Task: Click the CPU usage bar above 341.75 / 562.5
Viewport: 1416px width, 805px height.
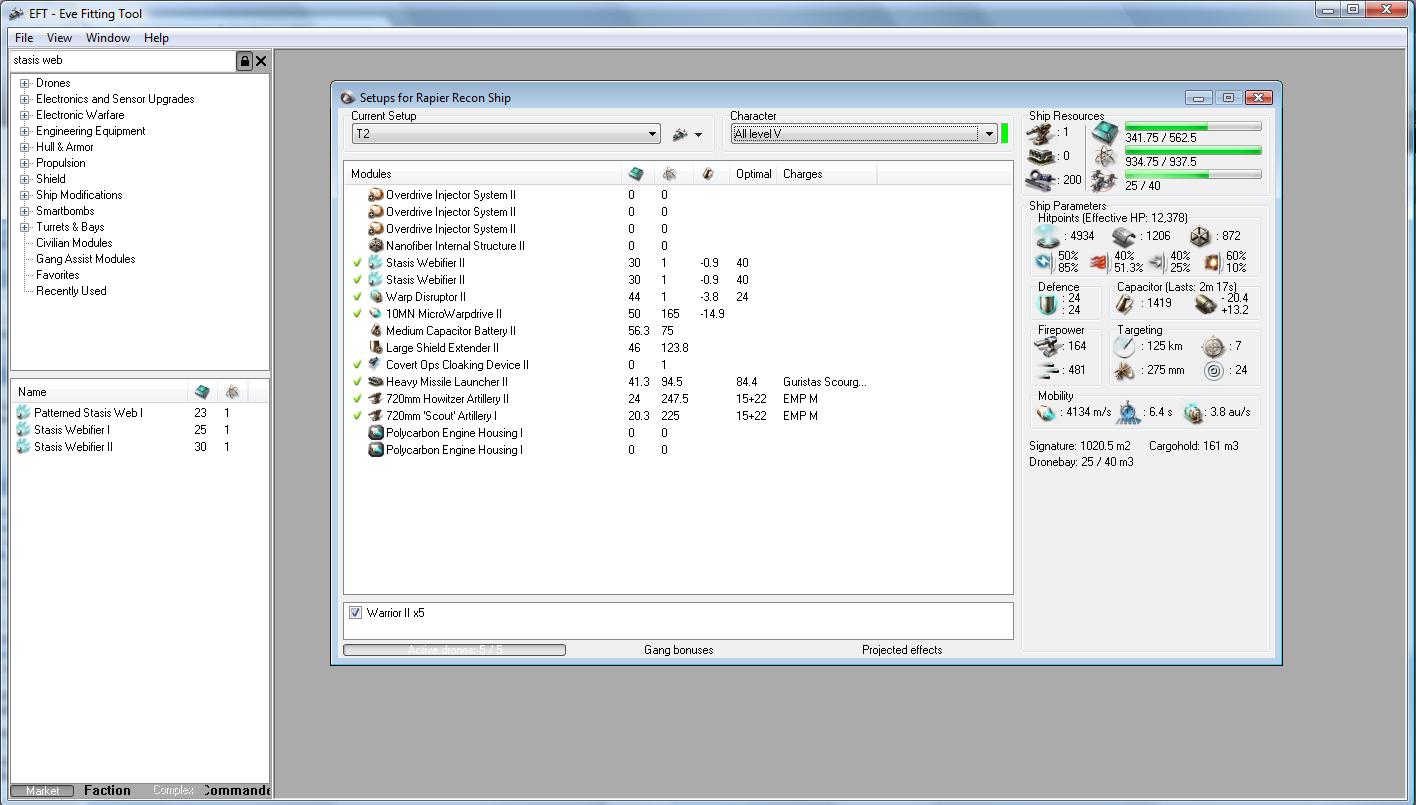Action: pyautogui.click(x=1193, y=127)
